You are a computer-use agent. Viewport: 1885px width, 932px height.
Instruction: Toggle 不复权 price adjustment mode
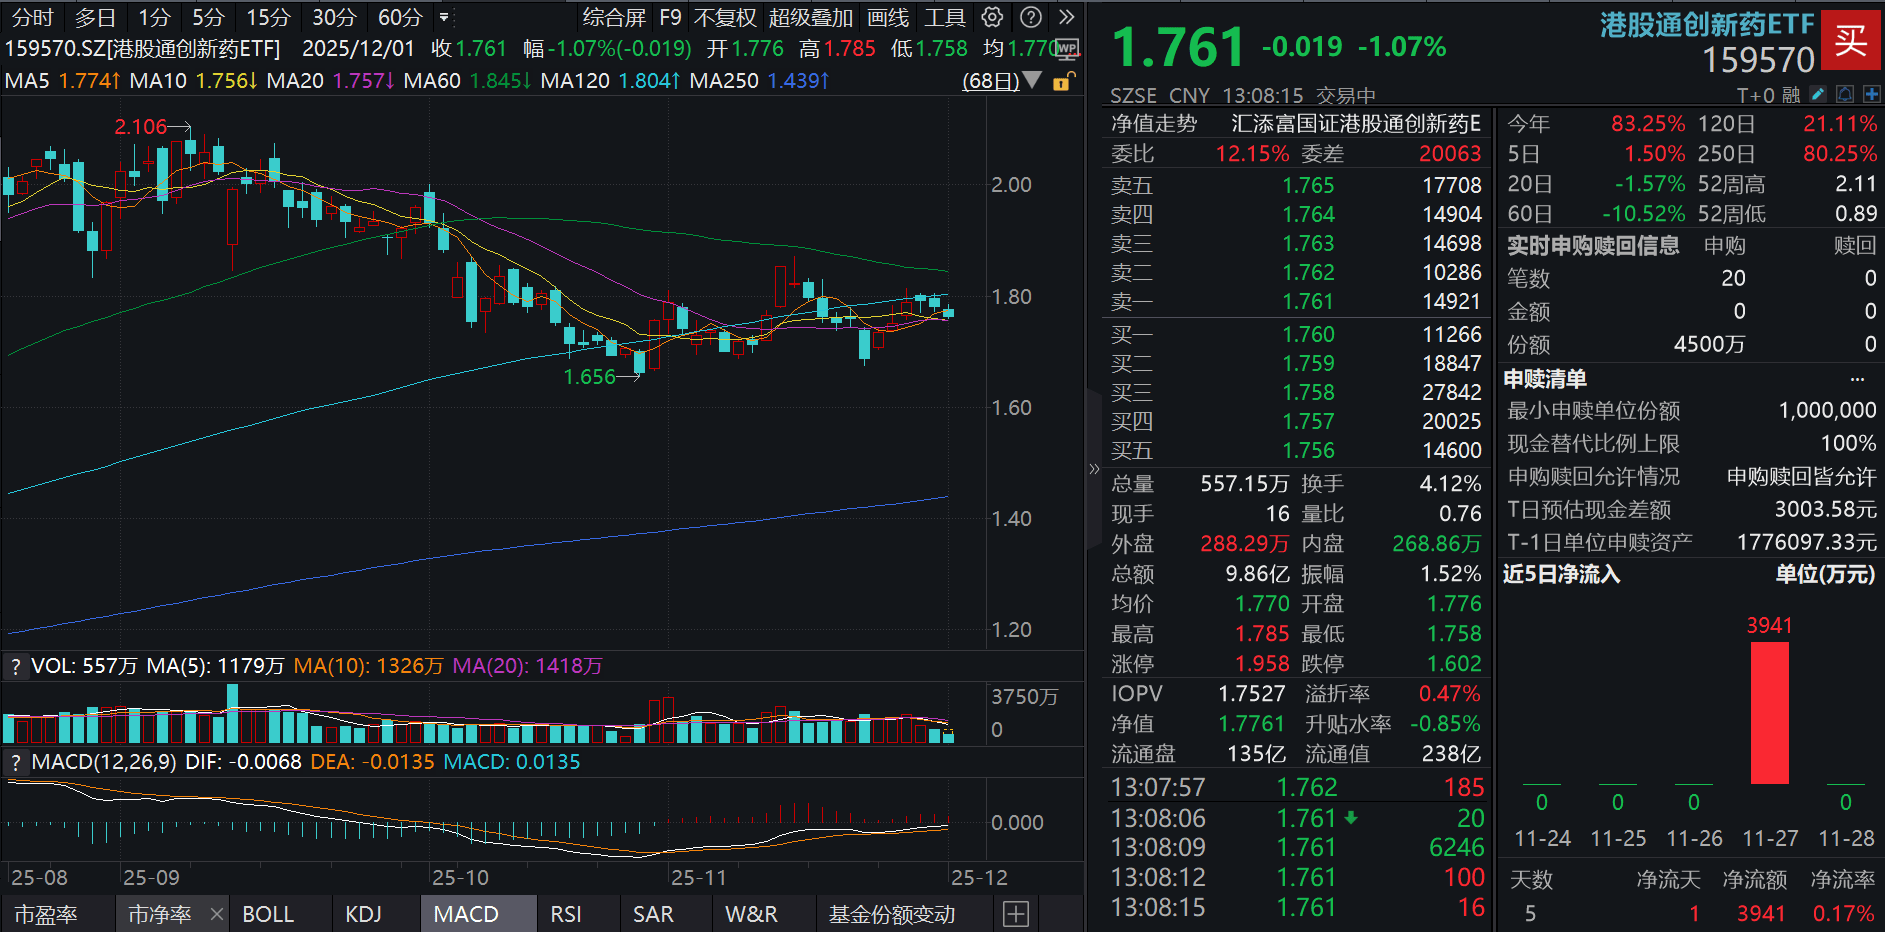(x=724, y=17)
